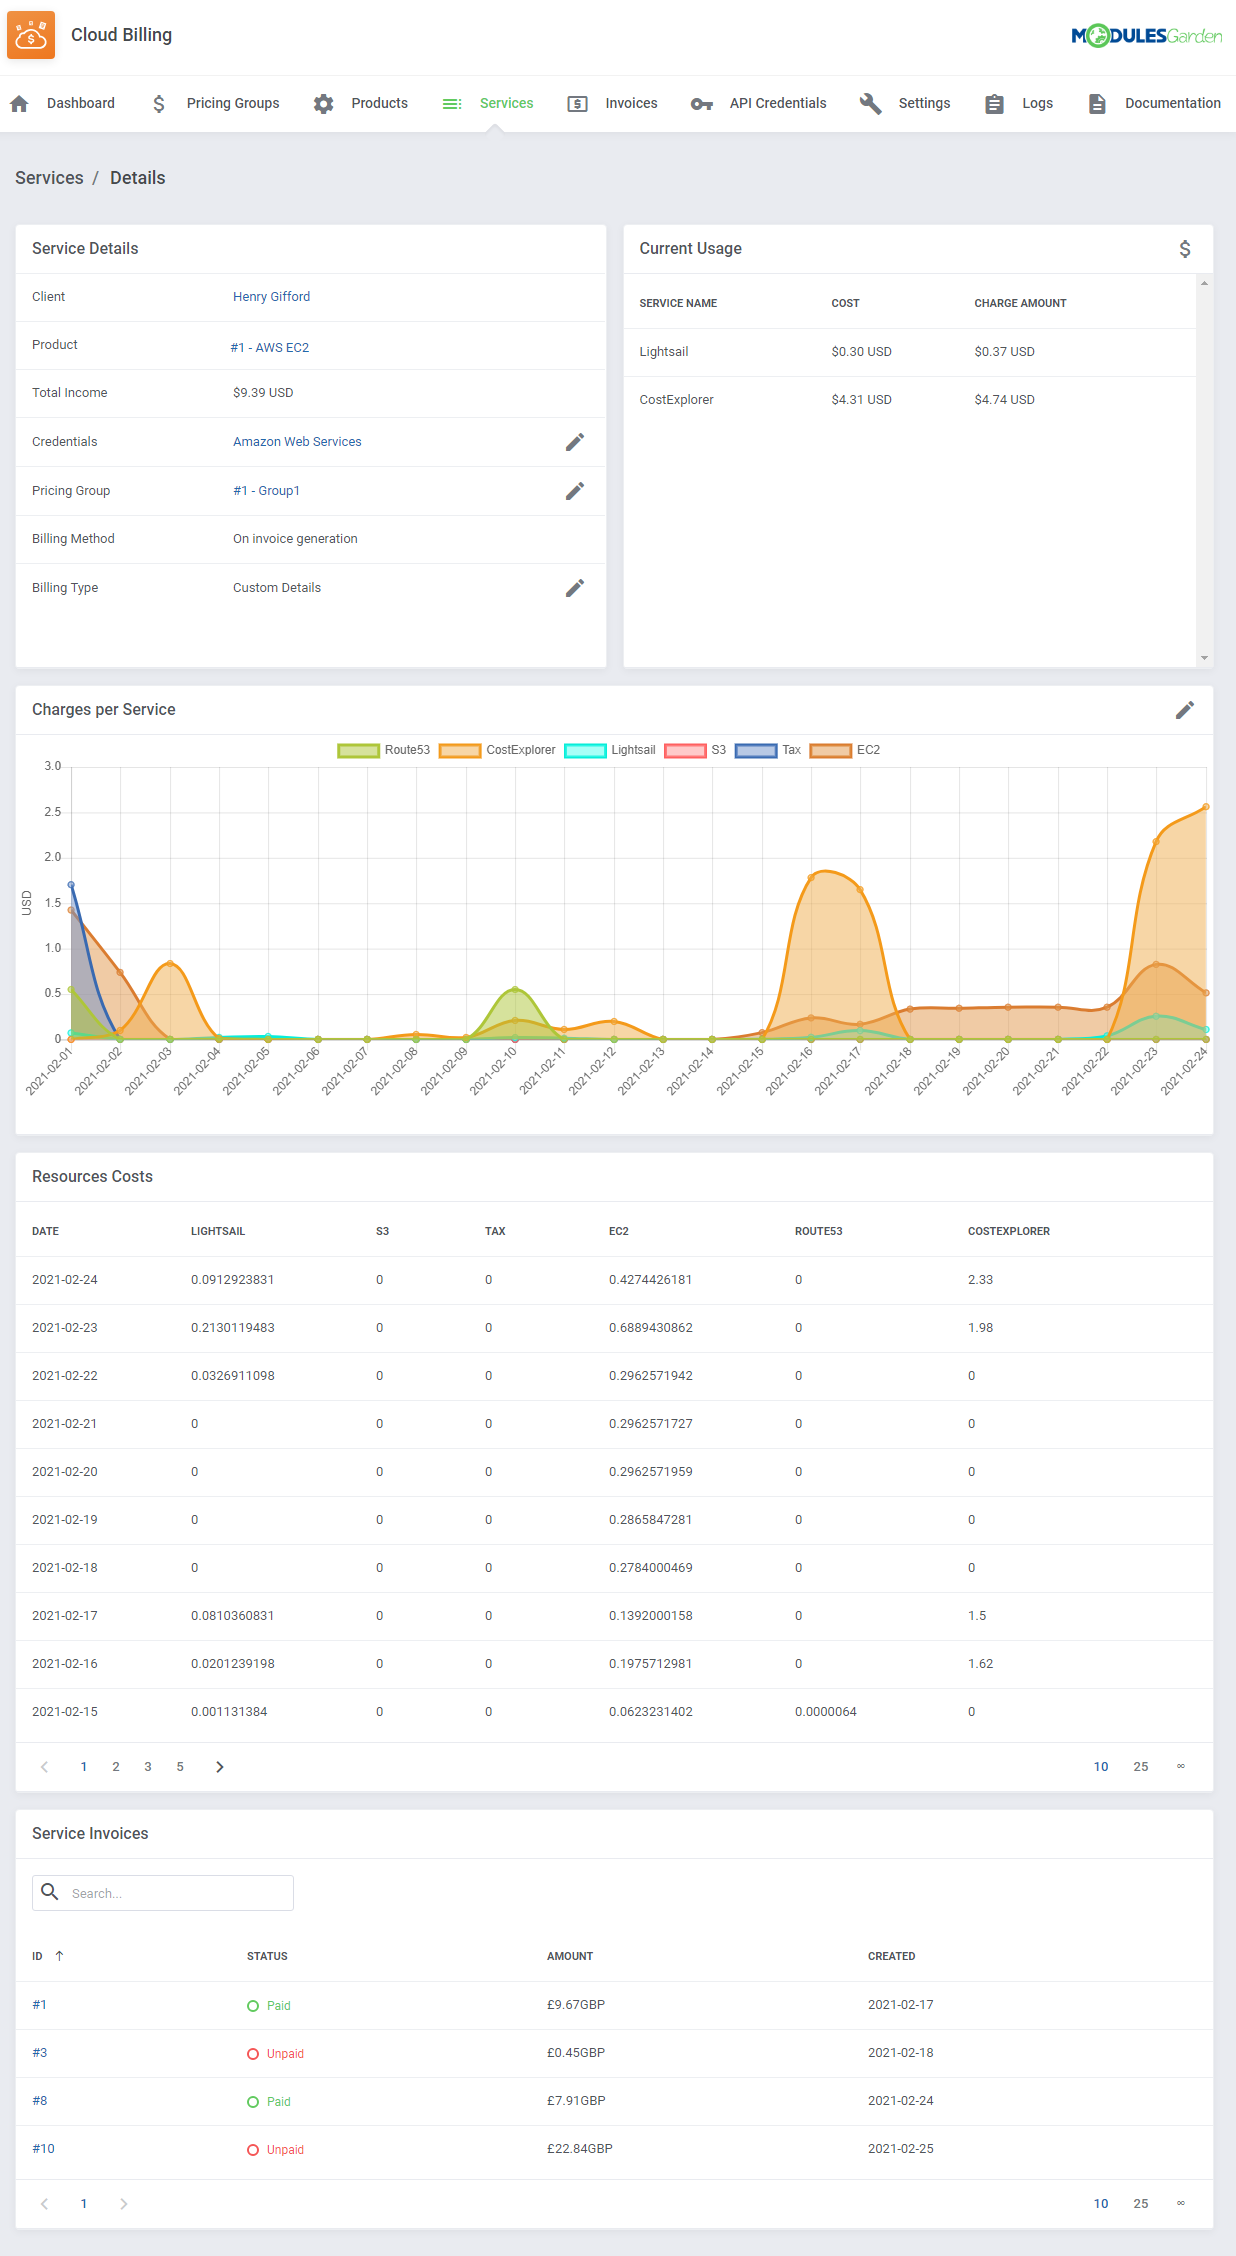Open the Products menu item
This screenshot has height=2256, width=1236.
click(379, 103)
